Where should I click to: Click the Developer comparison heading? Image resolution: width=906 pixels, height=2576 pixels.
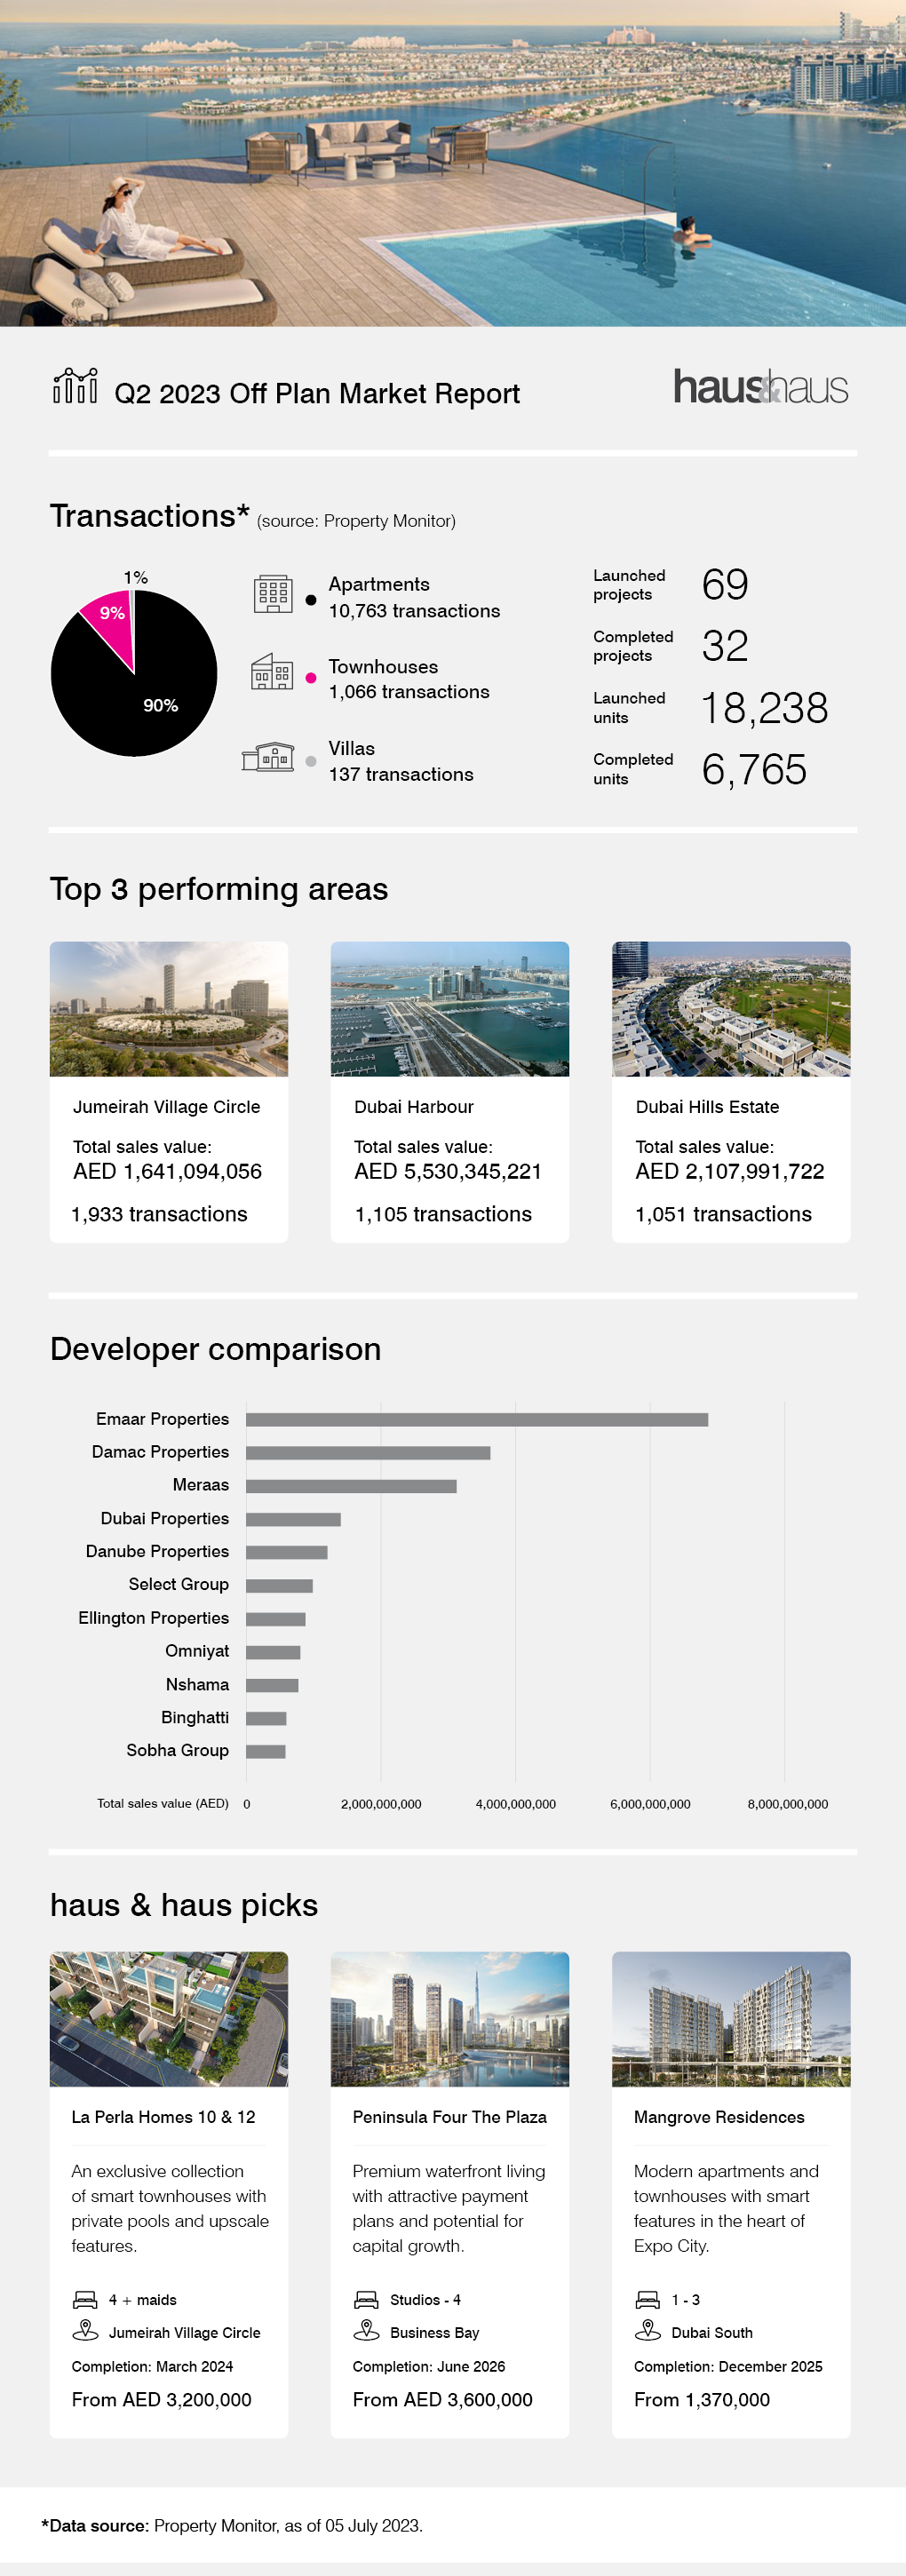[216, 1349]
